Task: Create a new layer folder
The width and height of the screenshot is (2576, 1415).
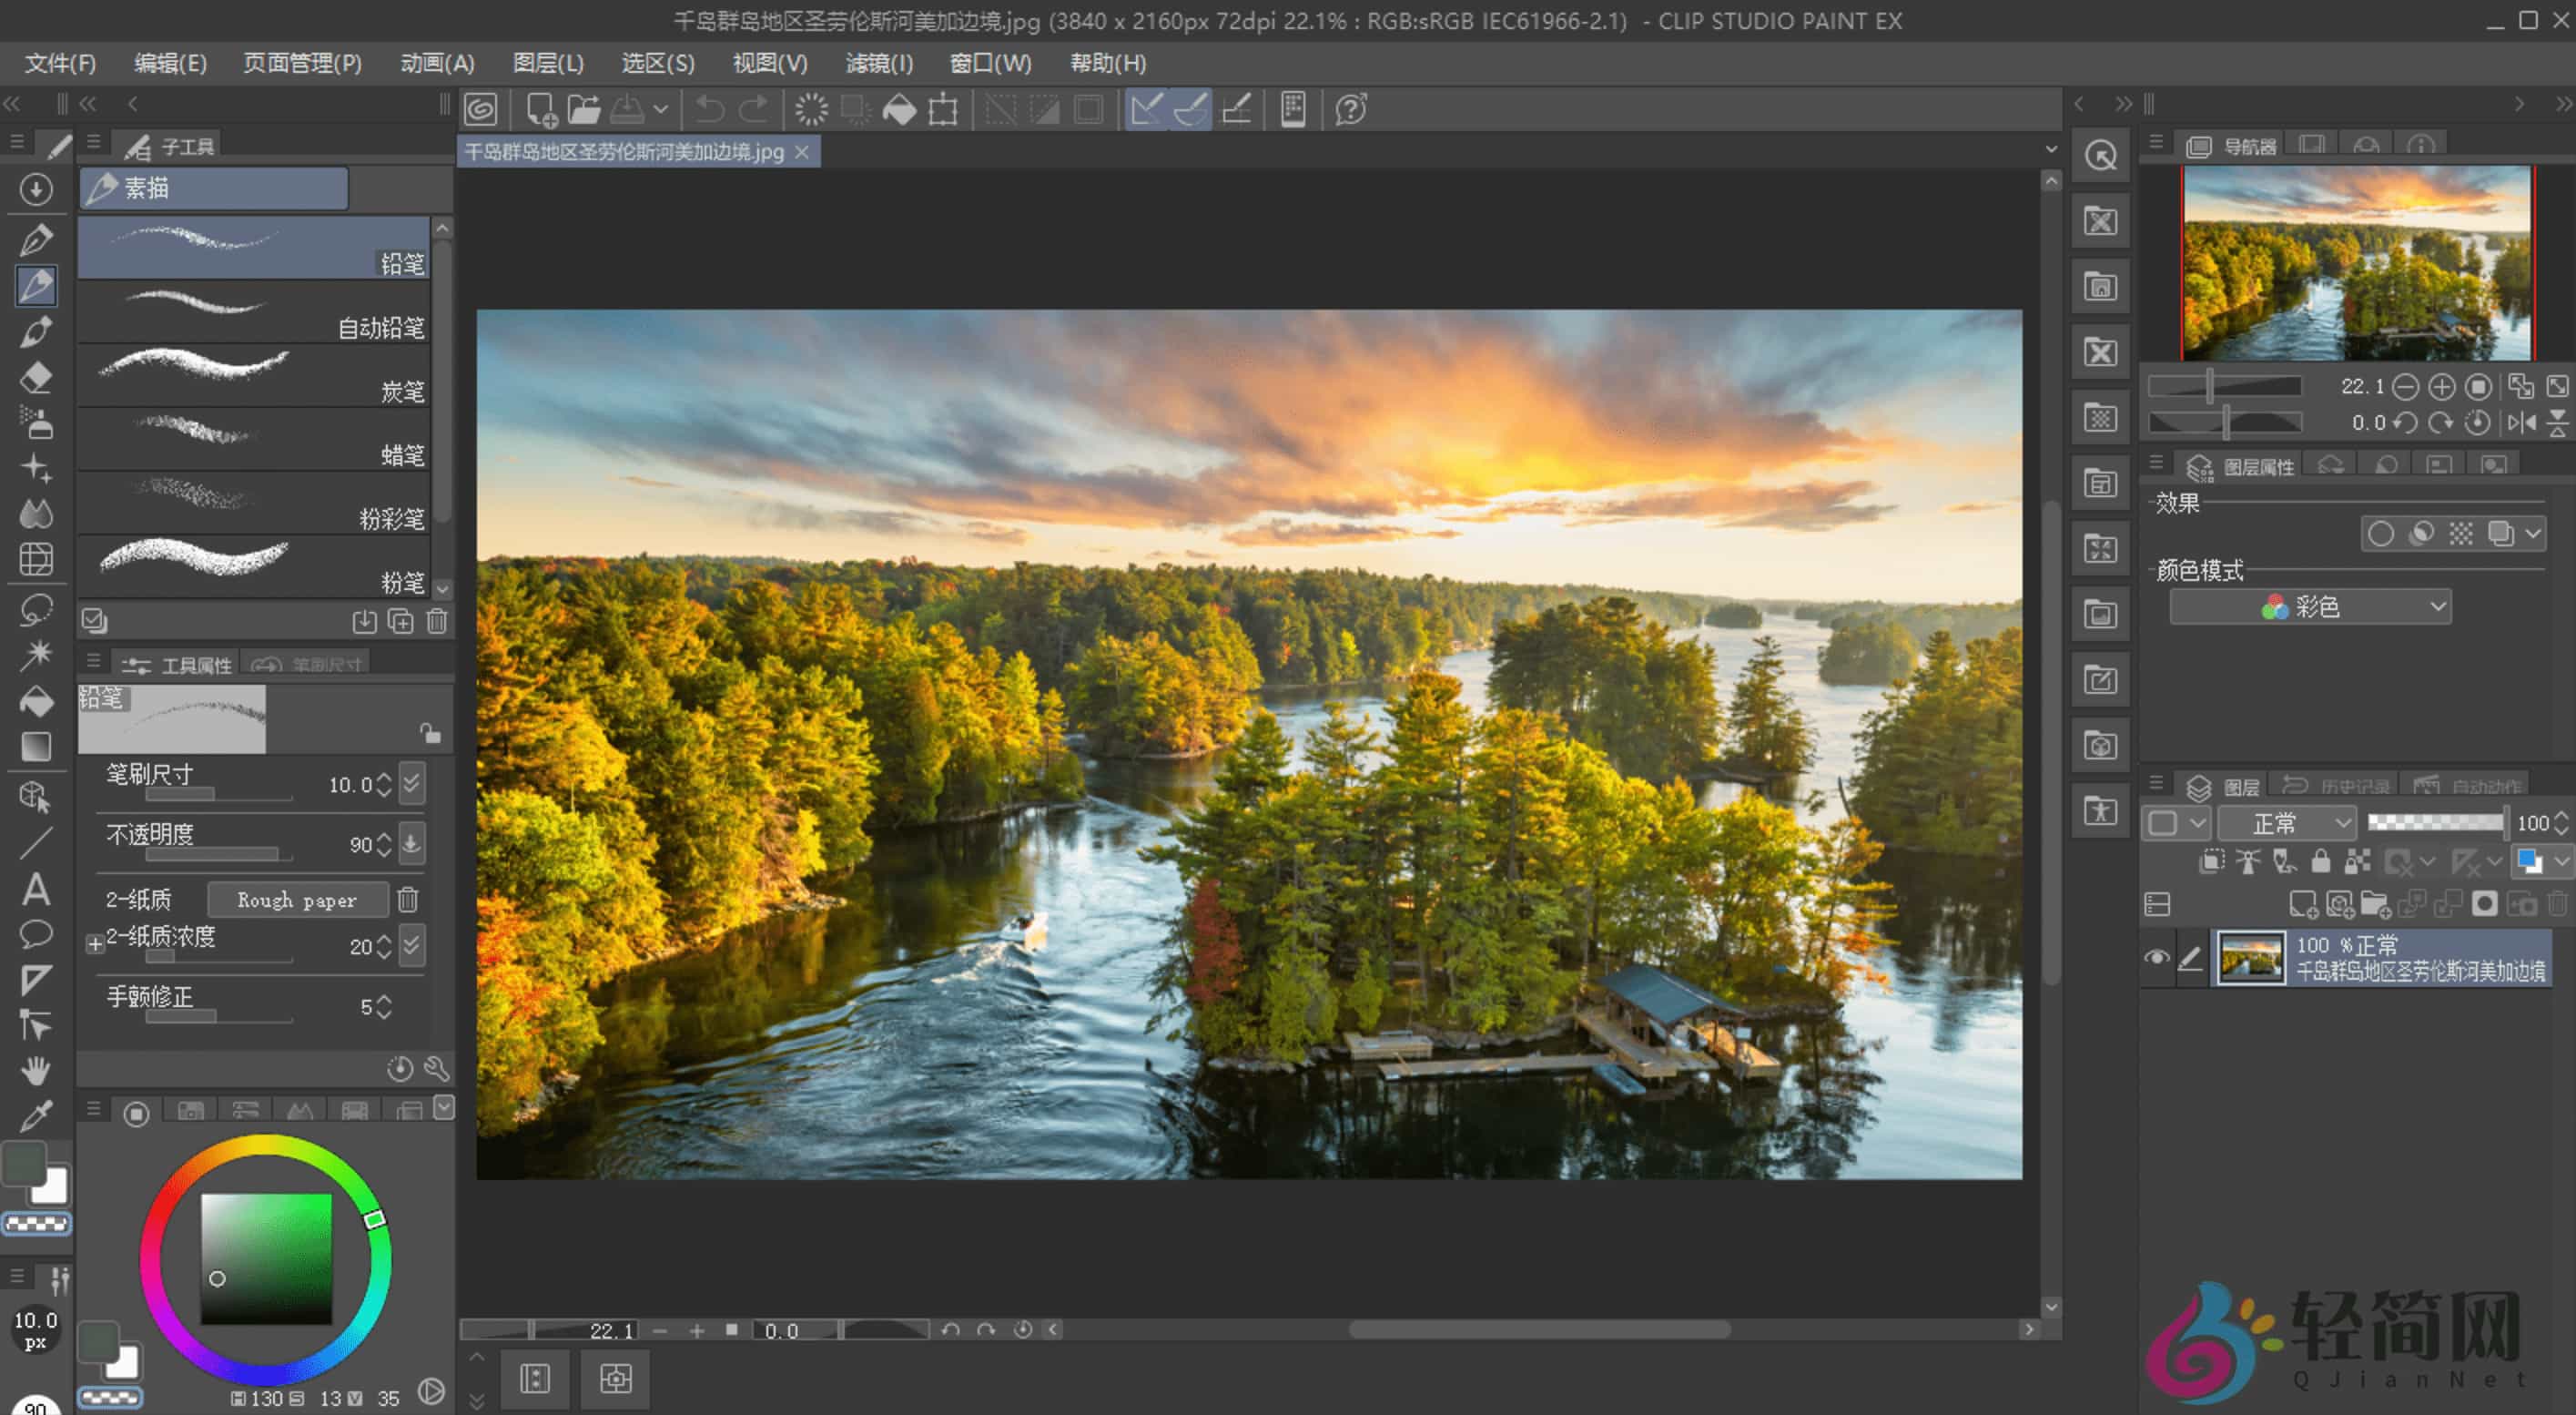Action: (x=2377, y=903)
